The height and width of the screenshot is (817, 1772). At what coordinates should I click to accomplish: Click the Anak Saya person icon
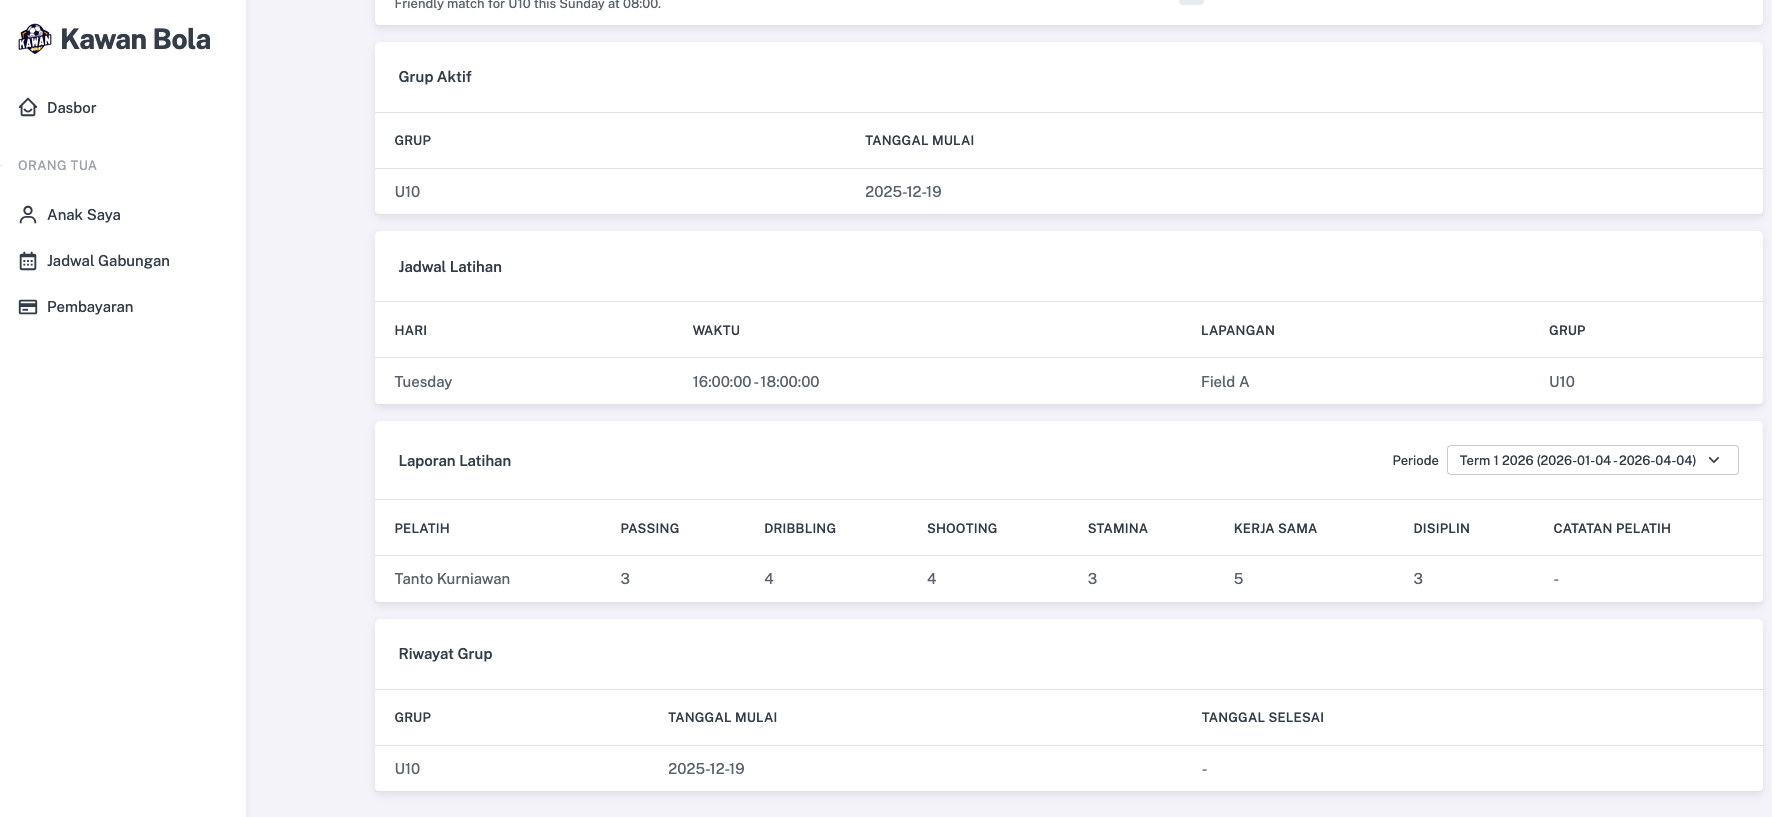pyautogui.click(x=28, y=215)
